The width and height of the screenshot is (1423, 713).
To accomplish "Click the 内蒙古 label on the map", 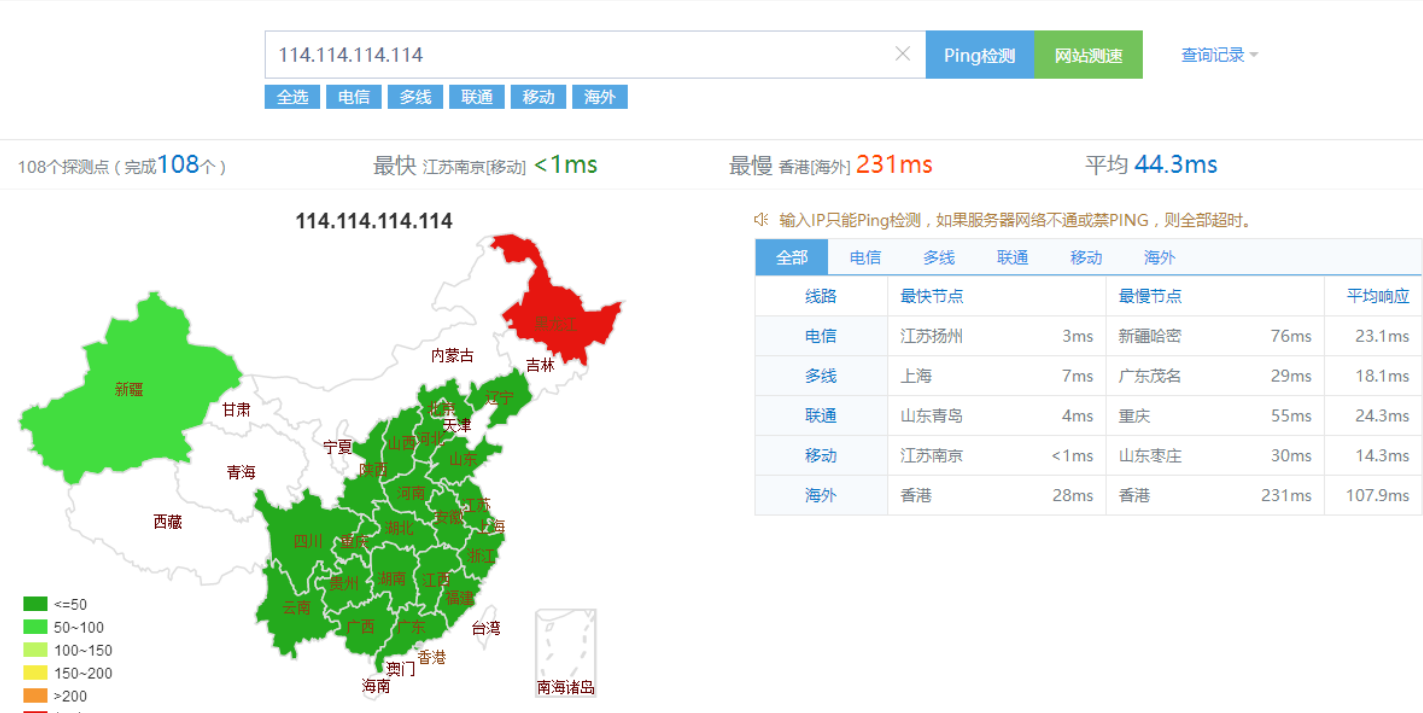I will point(452,355).
